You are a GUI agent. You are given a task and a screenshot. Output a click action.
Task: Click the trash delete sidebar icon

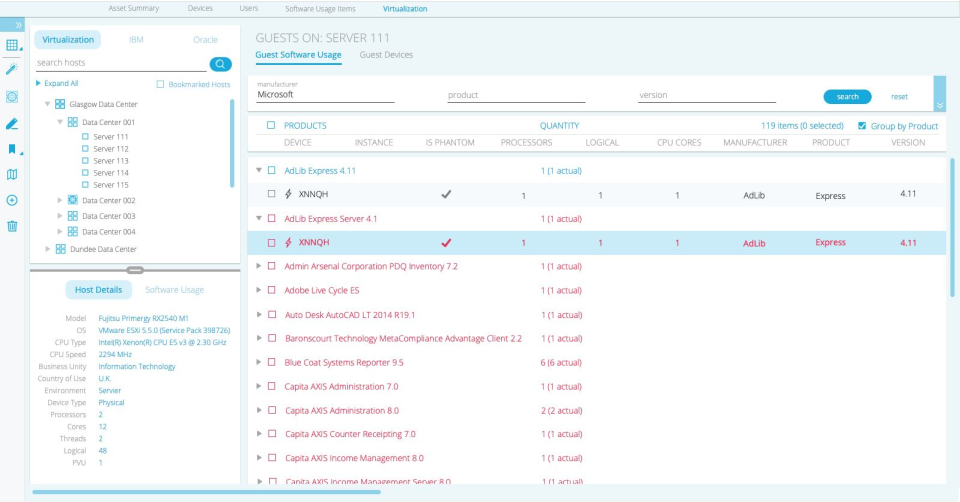click(x=12, y=226)
